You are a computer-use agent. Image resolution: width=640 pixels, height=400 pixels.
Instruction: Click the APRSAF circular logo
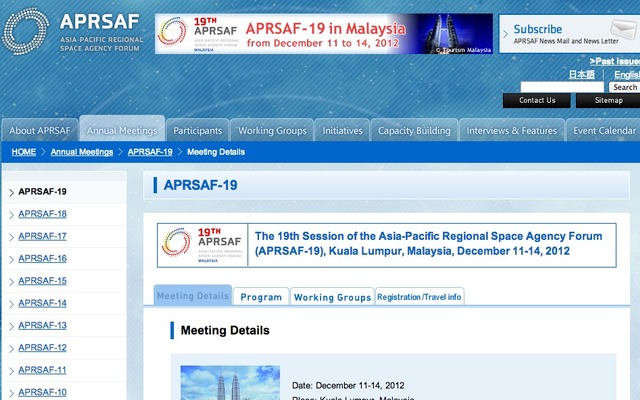tap(25, 31)
